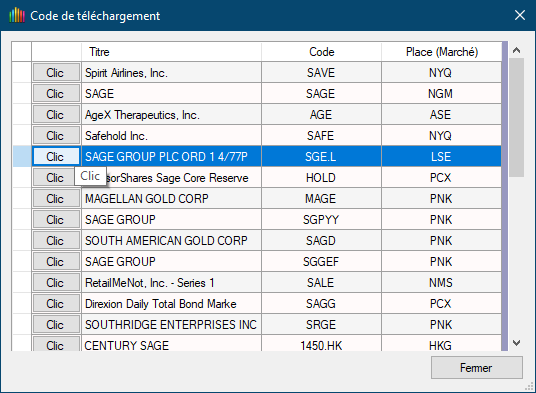Click the Clic button for SGPYY row
The width and height of the screenshot is (536, 393).
56,219
